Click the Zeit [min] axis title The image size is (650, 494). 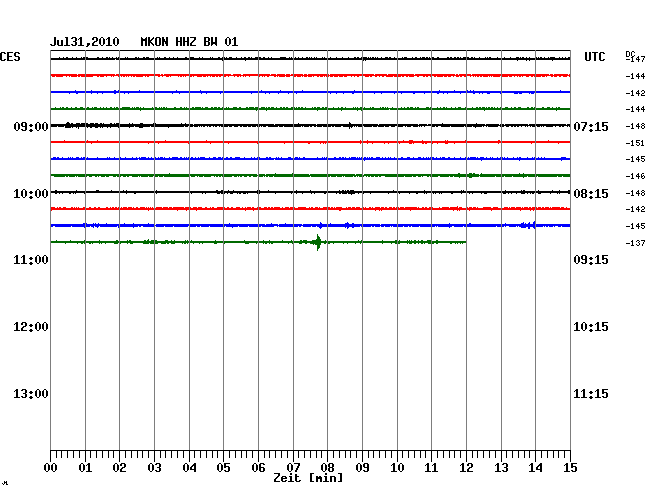pyautogui.click(x=308, y=478)
